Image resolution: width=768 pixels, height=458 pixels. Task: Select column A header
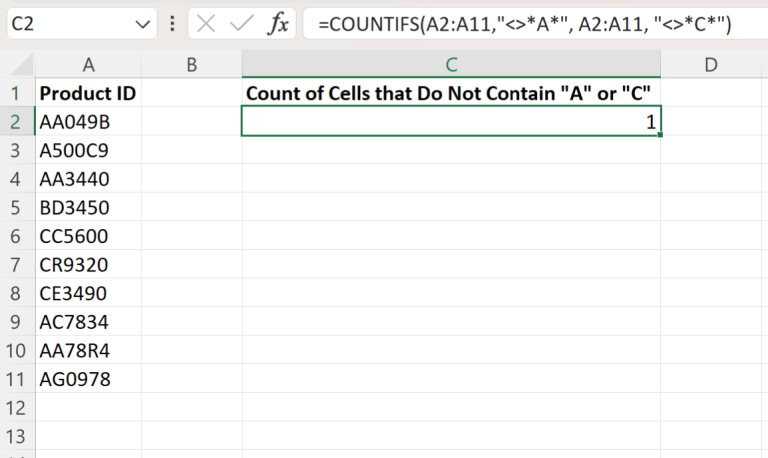click(88, 65)
